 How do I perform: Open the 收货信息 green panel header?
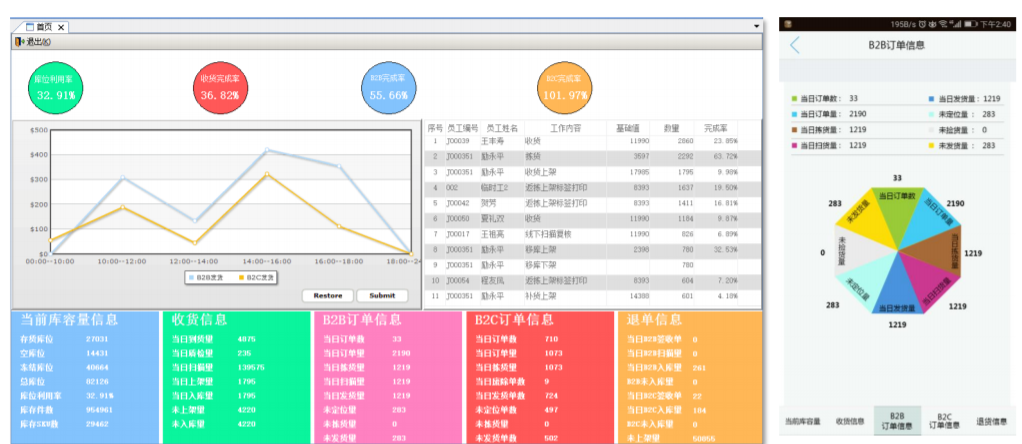coord(199,319)
